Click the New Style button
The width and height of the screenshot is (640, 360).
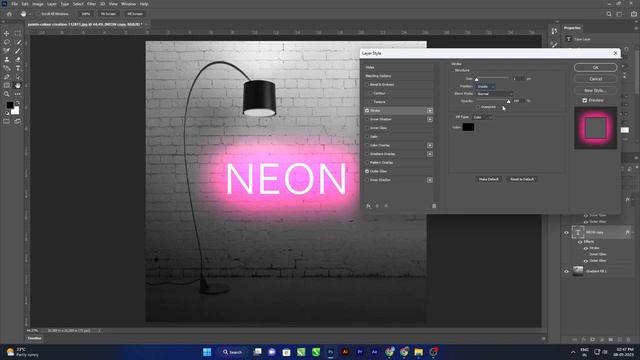tap(596, 90)
